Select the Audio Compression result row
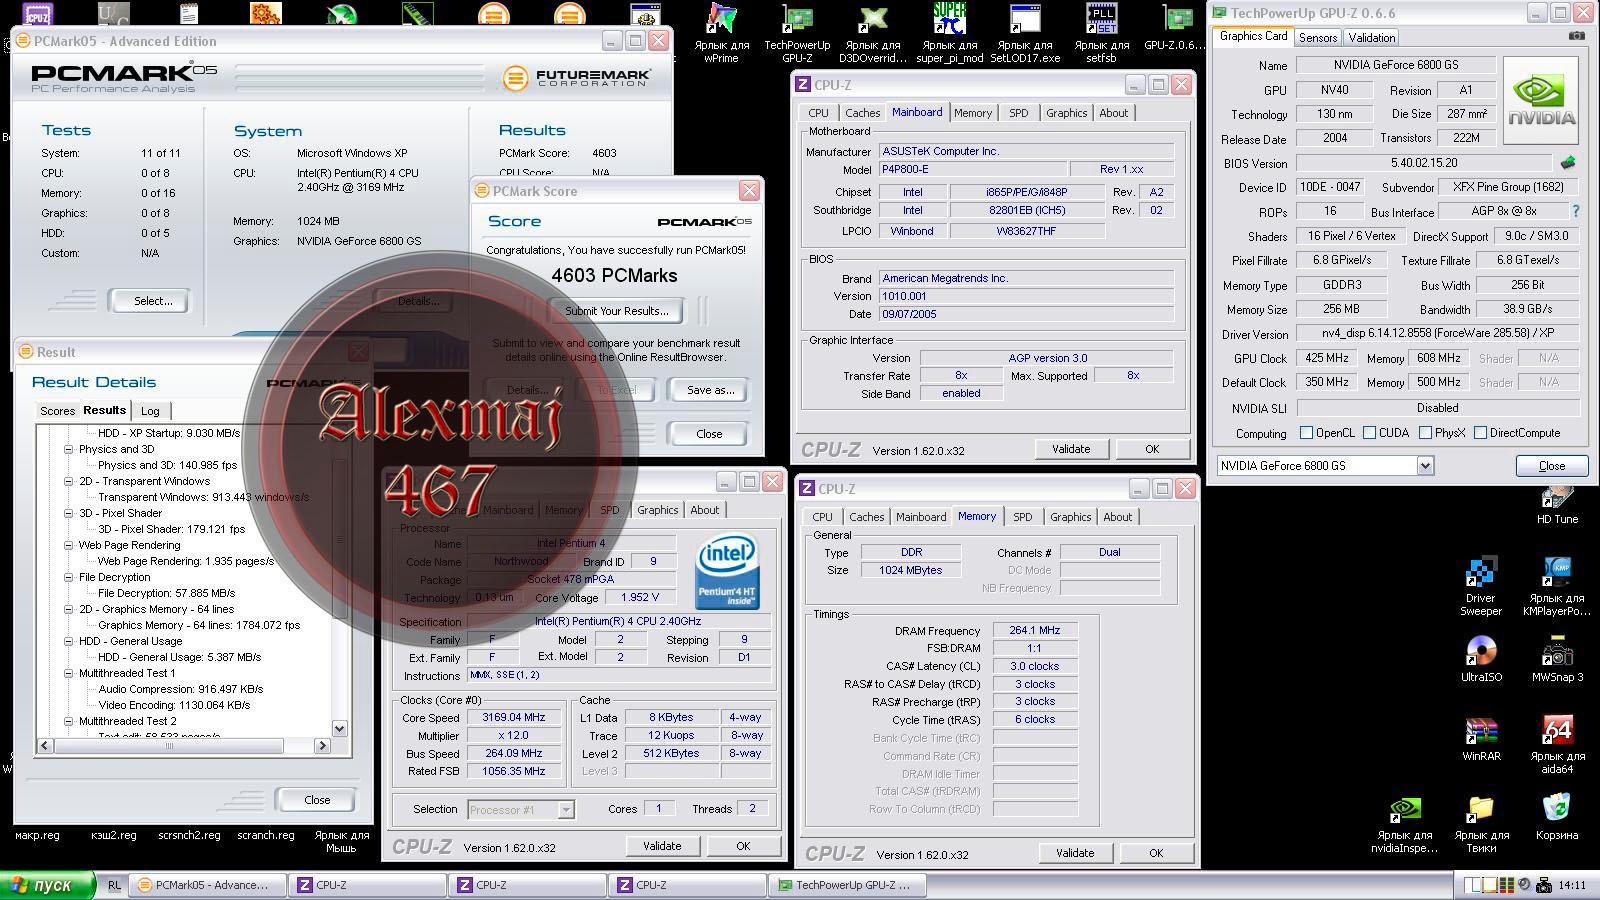Image resolution: width=1600 pixels, height=900 pixels. coord(181,689)
